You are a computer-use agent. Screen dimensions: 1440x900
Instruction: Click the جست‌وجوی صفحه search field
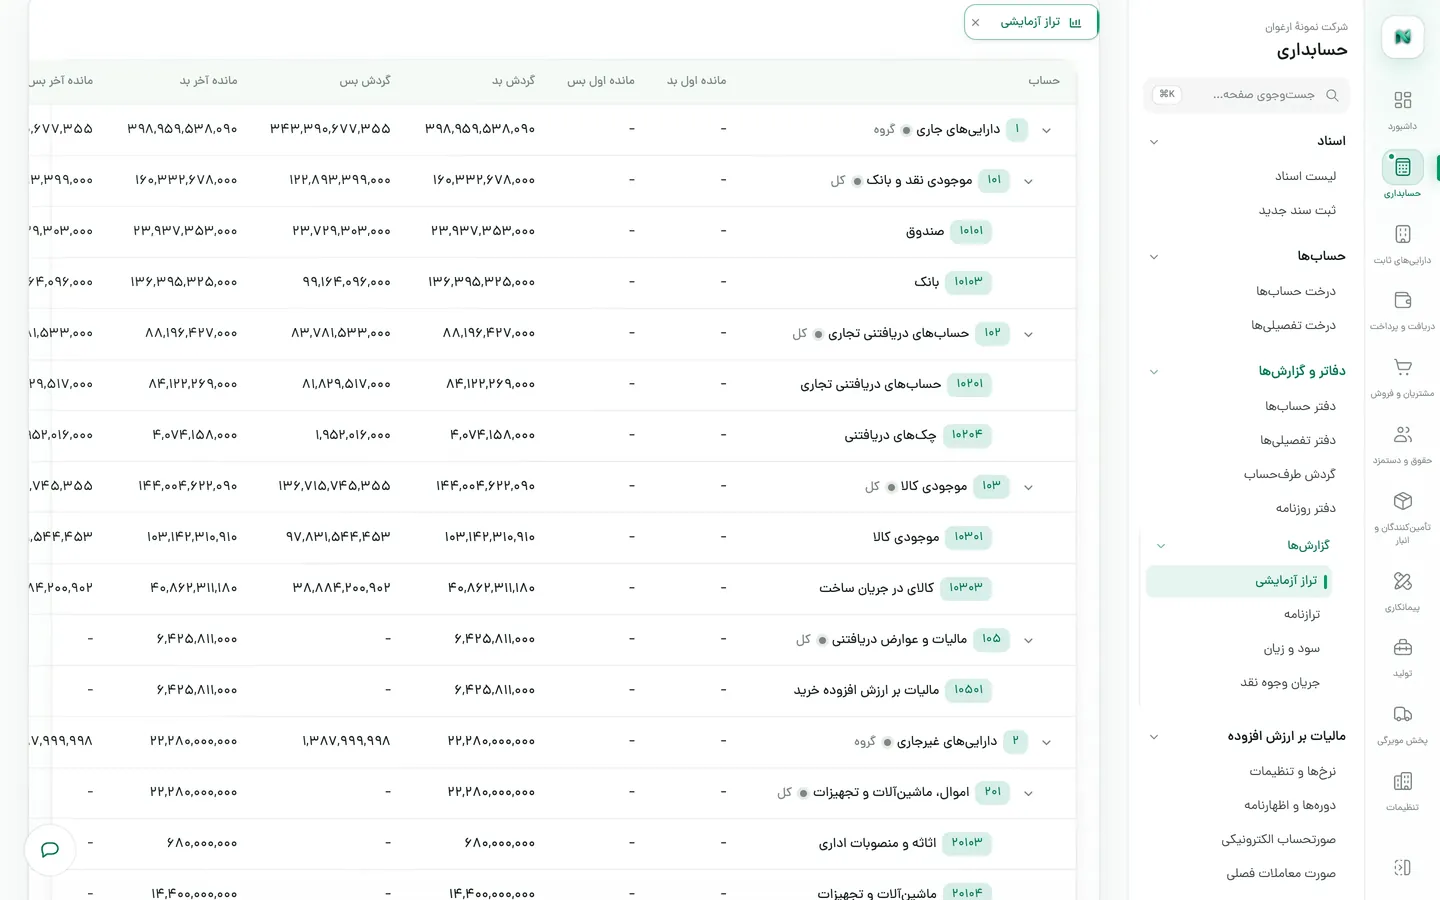click(x=1246, y=95)
